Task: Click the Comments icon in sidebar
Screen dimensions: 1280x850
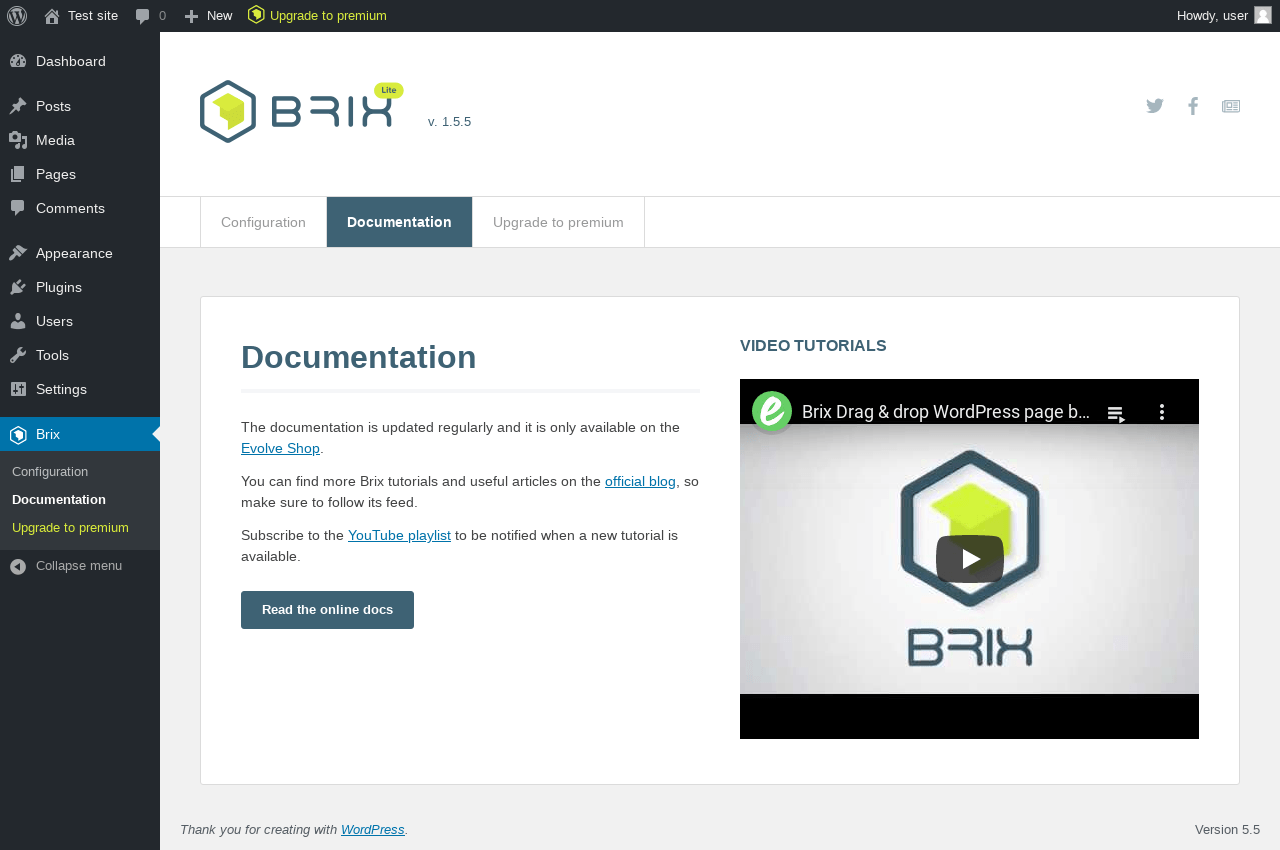Action: pos(18,208)
